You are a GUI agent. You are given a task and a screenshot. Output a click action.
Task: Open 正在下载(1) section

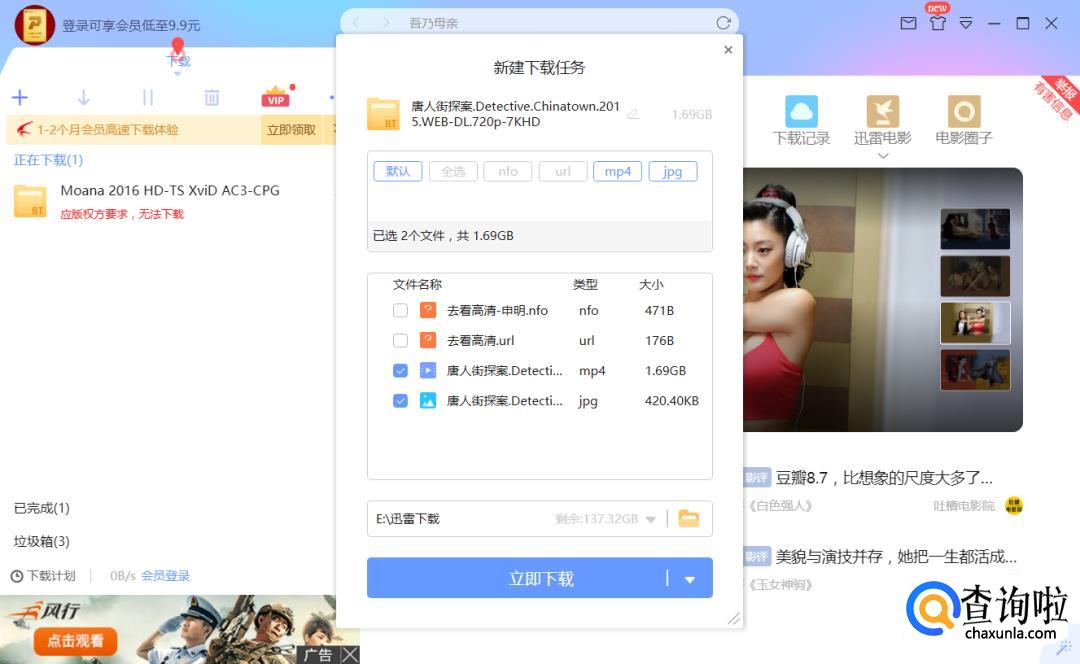(x=48, y=160)
